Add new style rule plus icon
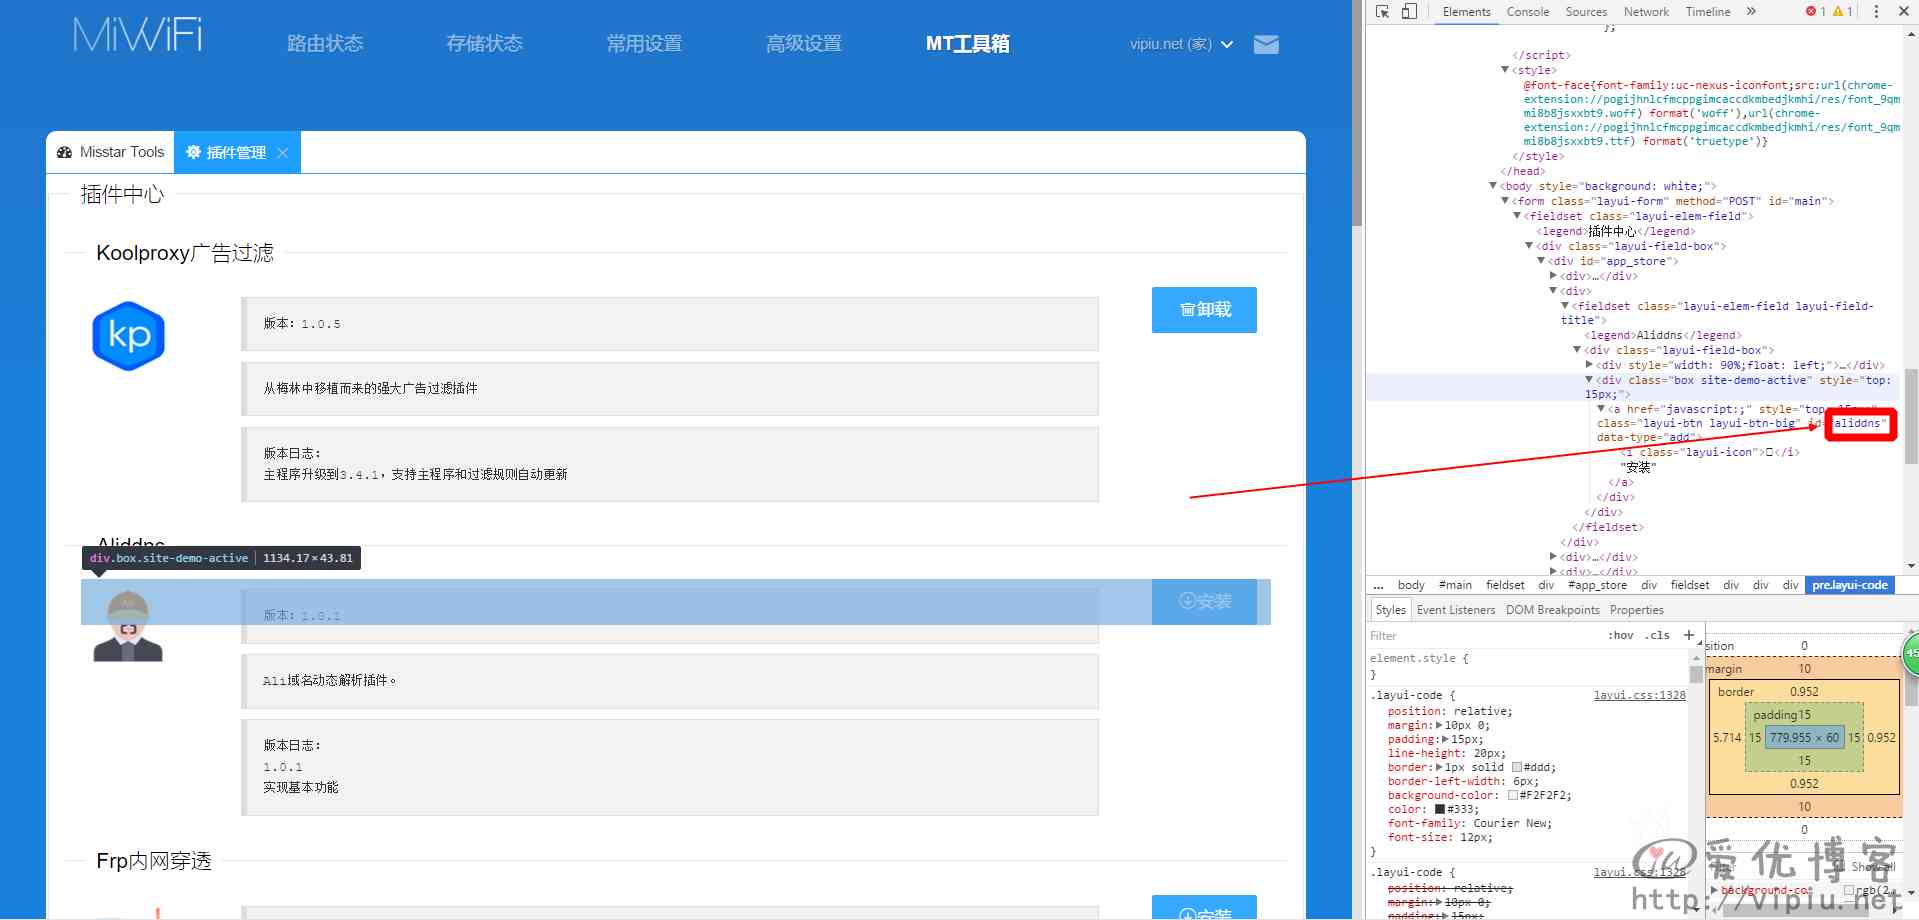1919x920 pixels. [1689, 635]
